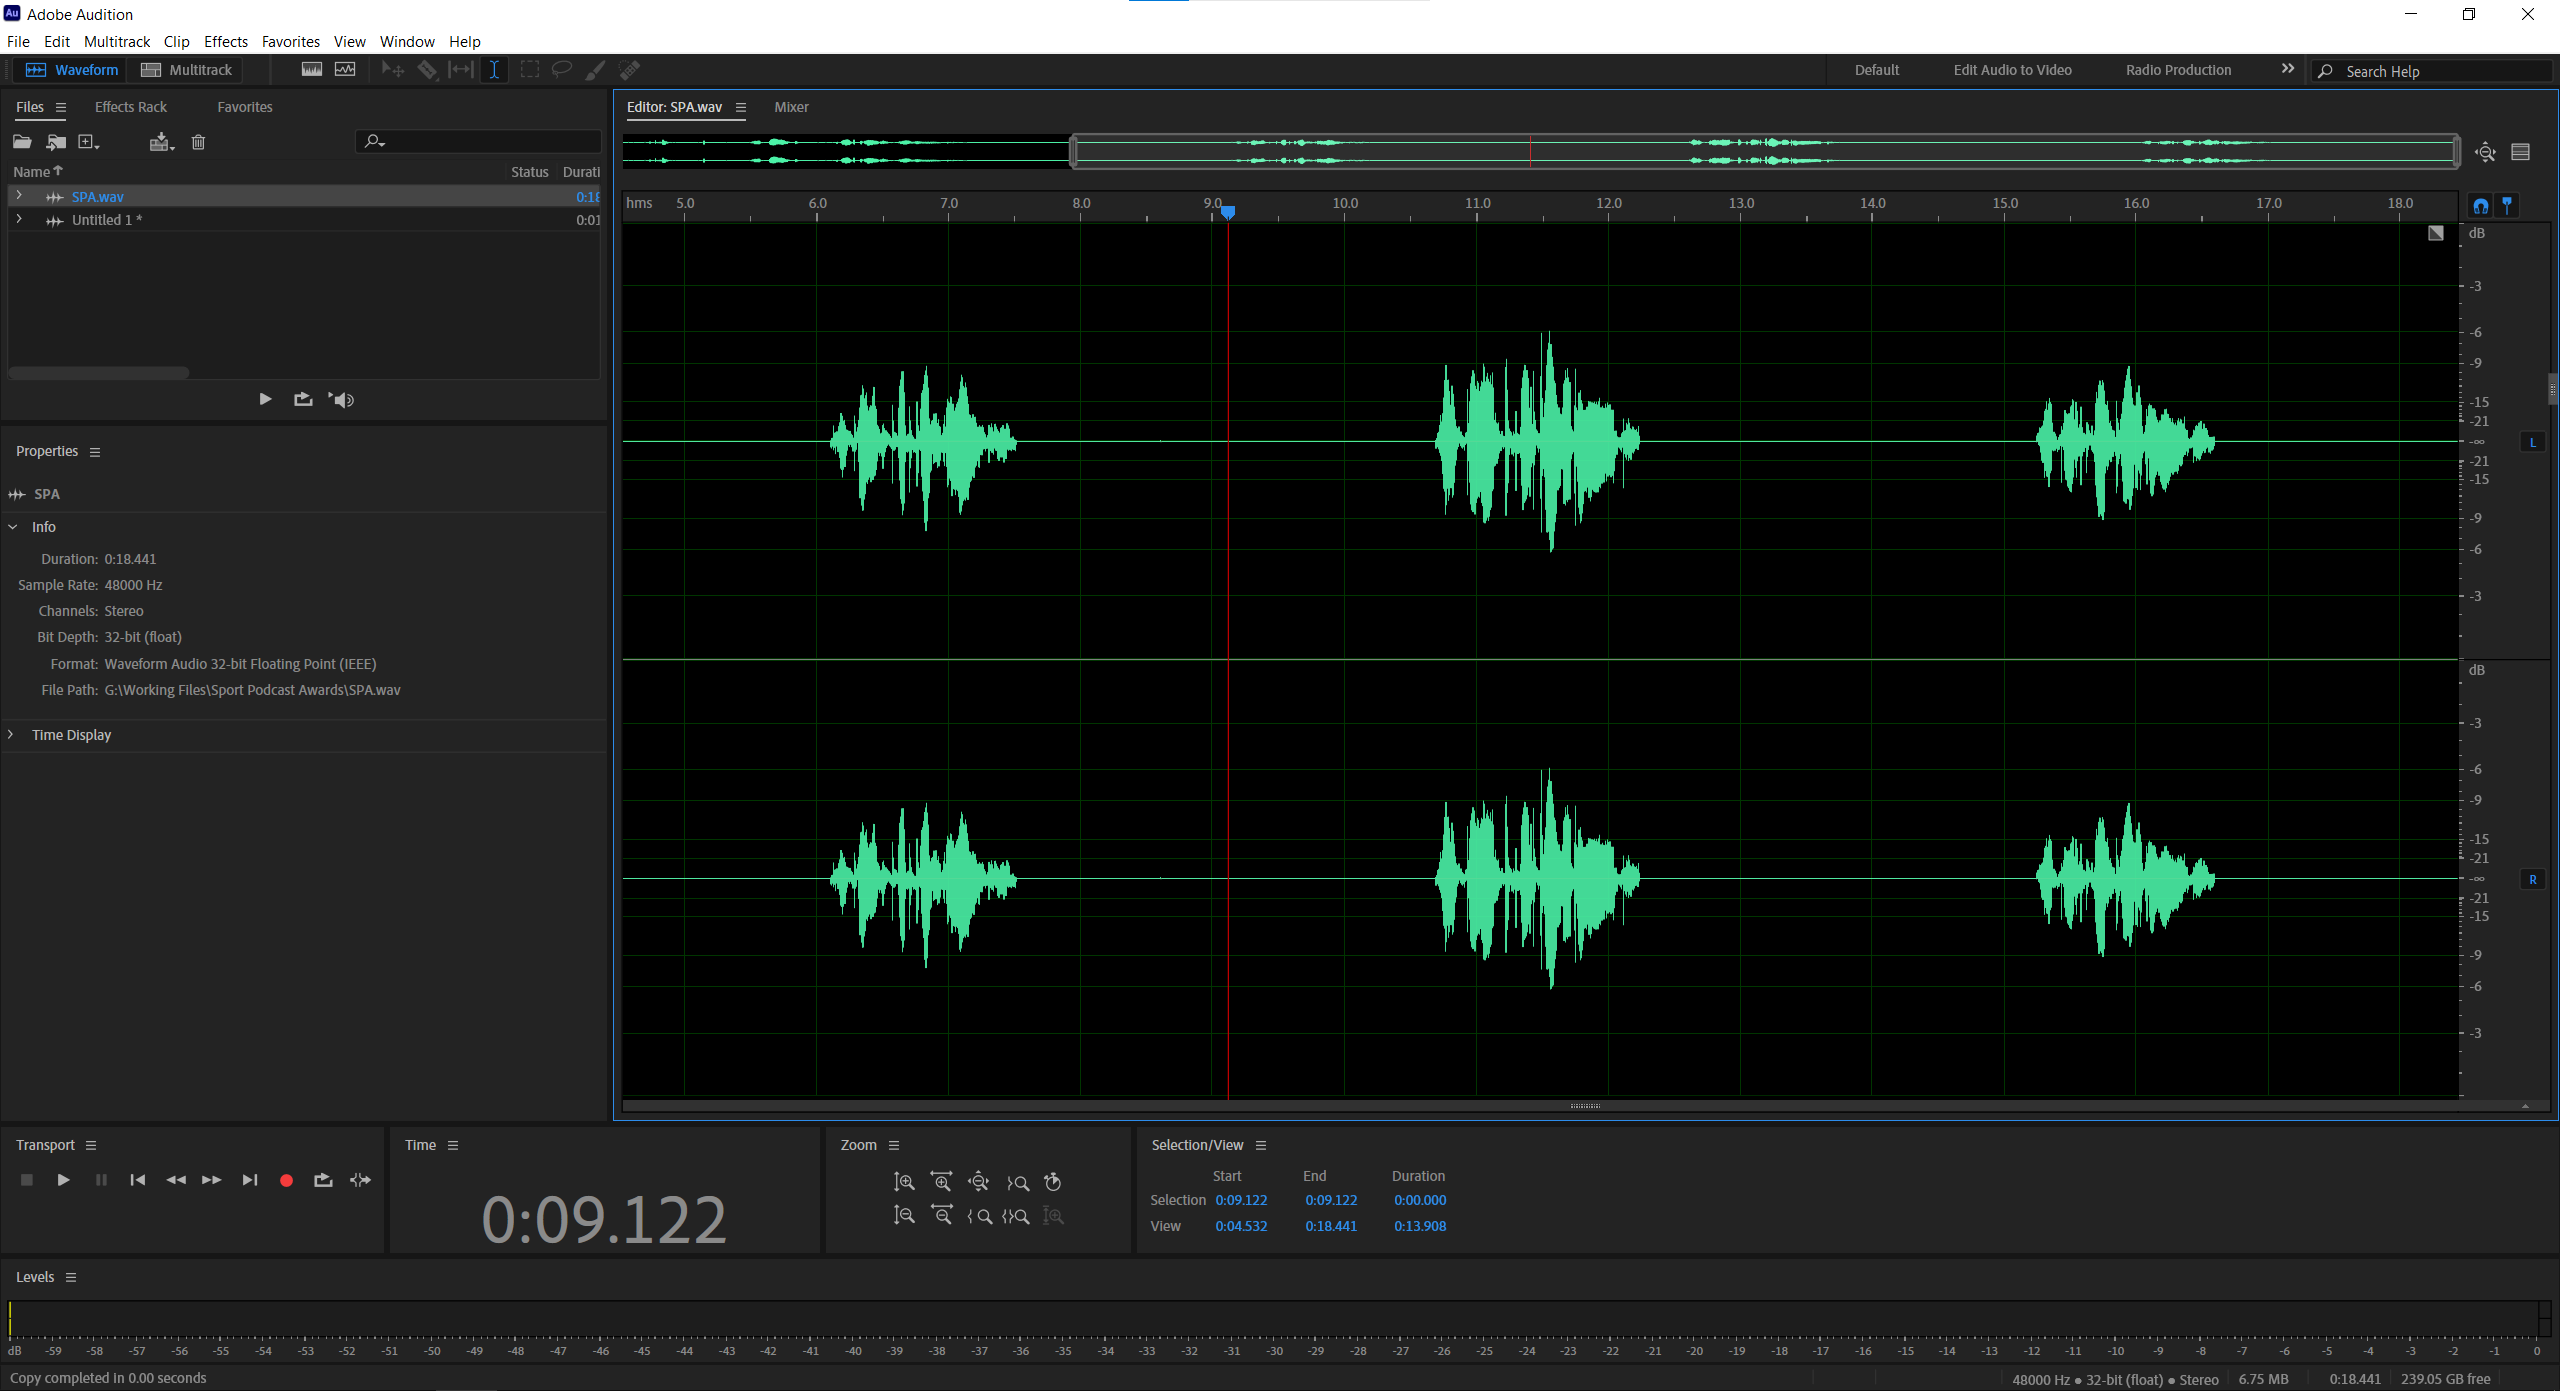This screenshot has width=2560, height=1391.
Task: Click Fast Forward in Transport
Action: (212, 1180)
